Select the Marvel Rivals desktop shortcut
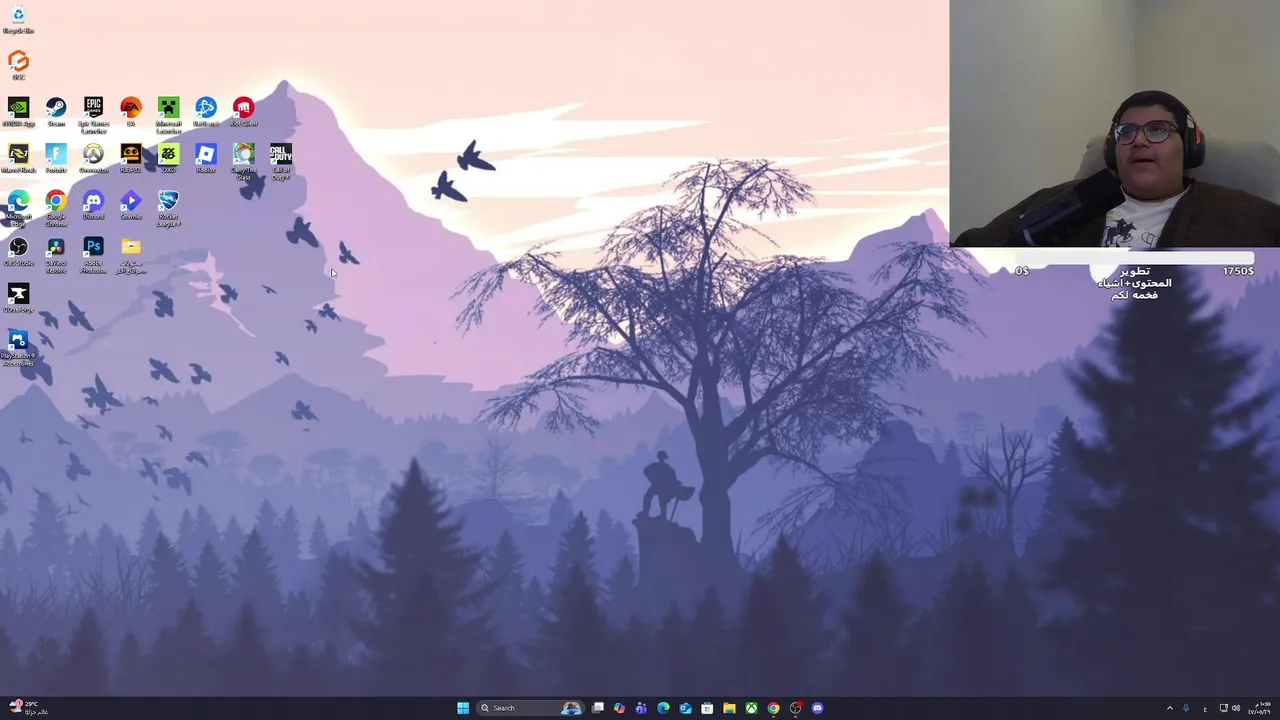 coord(18,158)
